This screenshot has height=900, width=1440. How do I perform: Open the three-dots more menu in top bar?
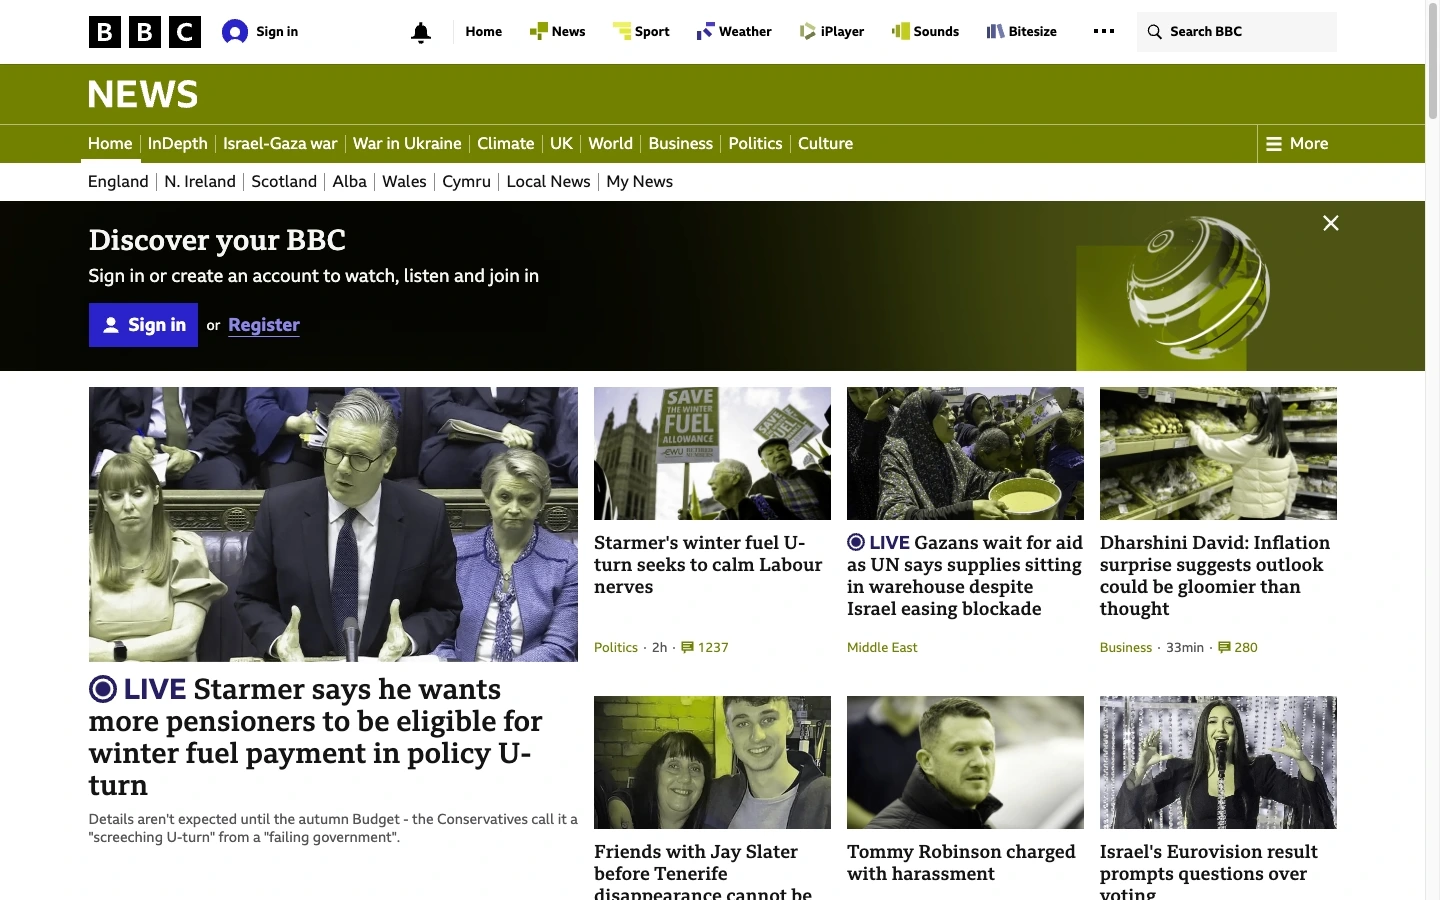1104,31
